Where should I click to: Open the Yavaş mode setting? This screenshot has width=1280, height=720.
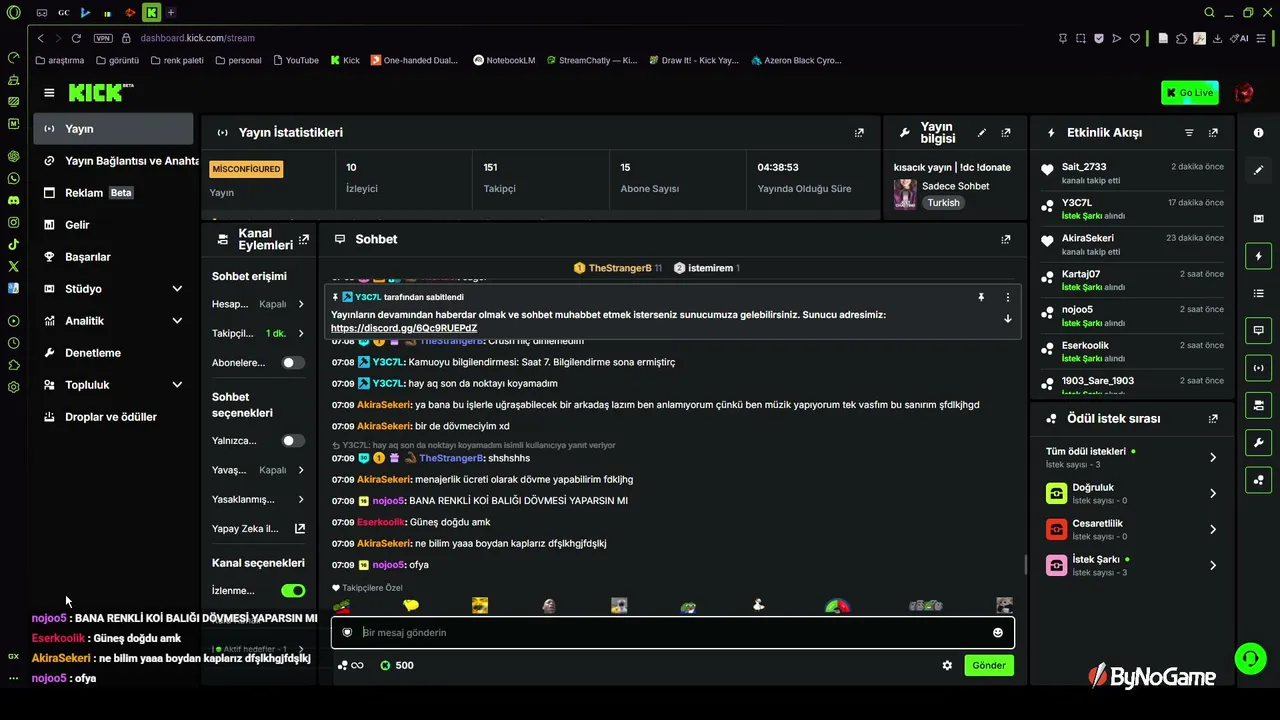point(259,470)
